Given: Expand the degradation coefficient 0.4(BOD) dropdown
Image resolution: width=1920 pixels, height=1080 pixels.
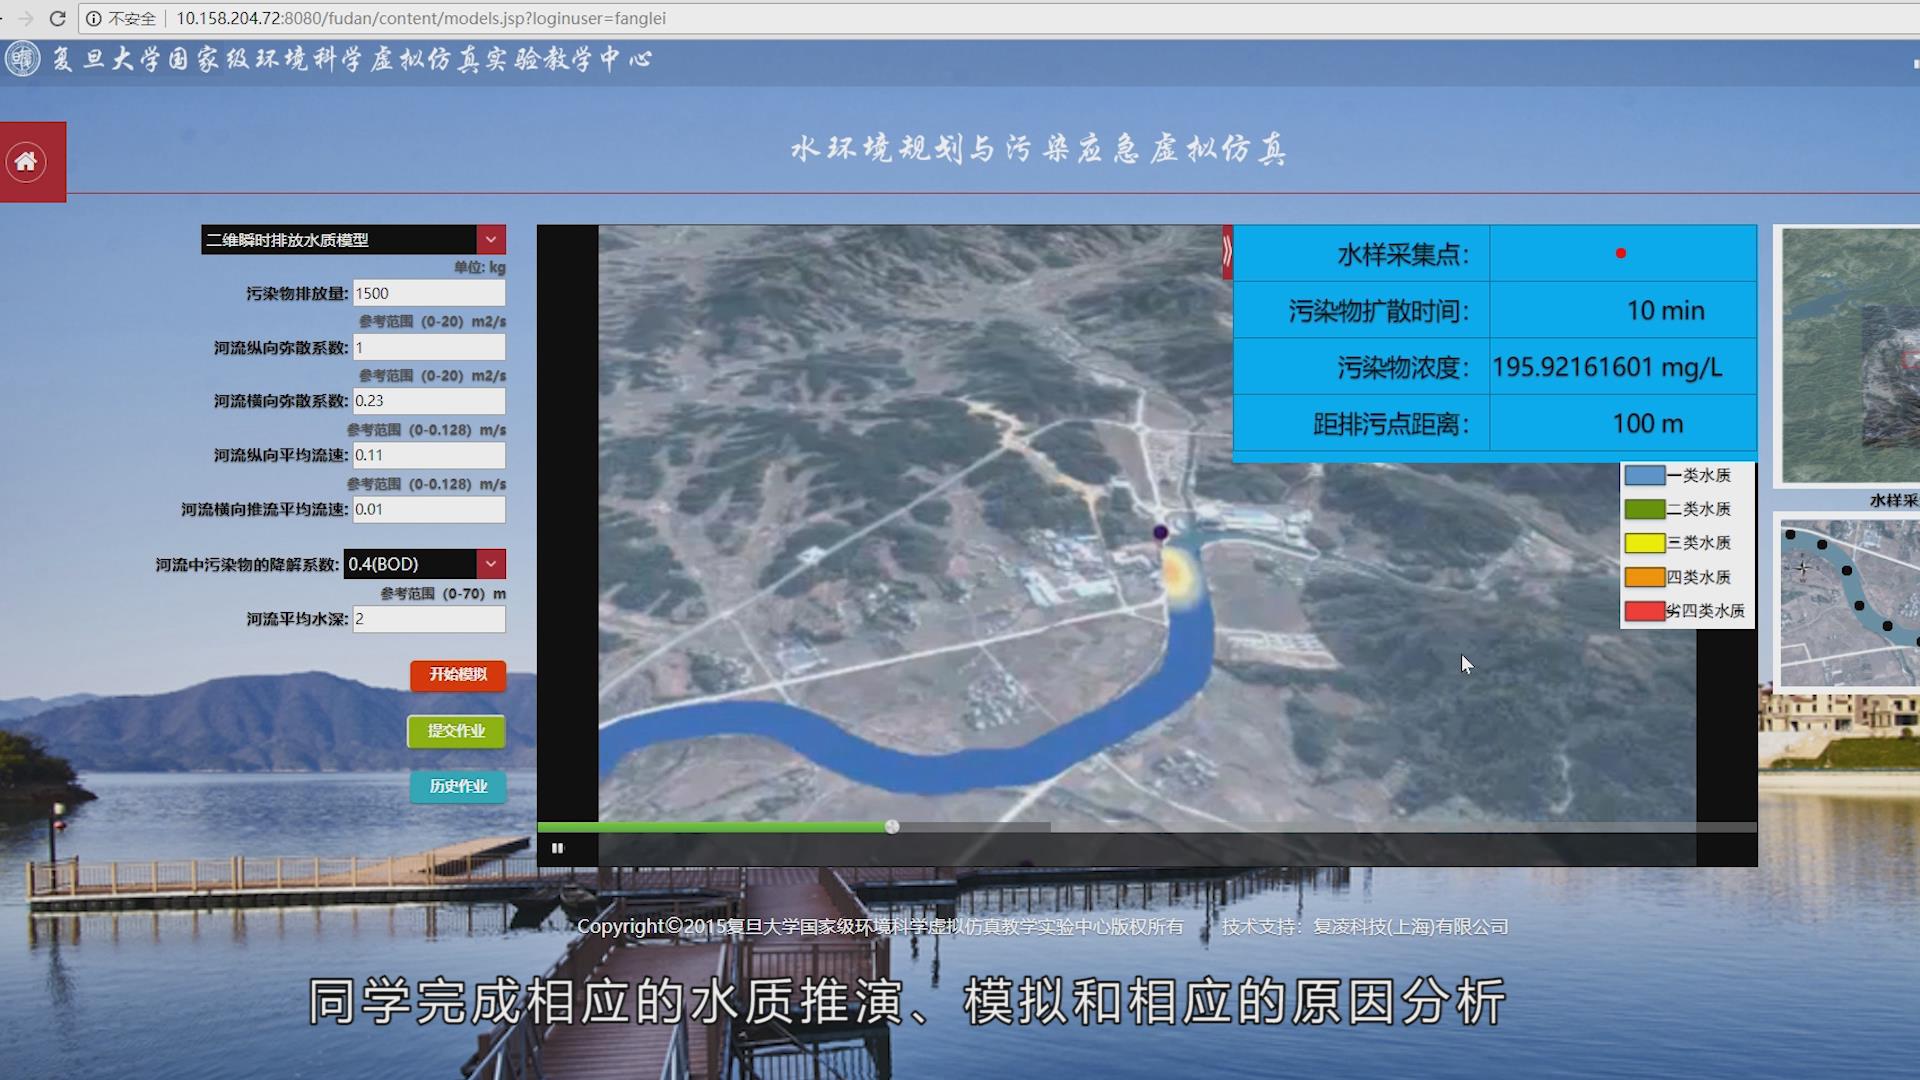Looking at the screenshot, I should click(x=490, y=564).
